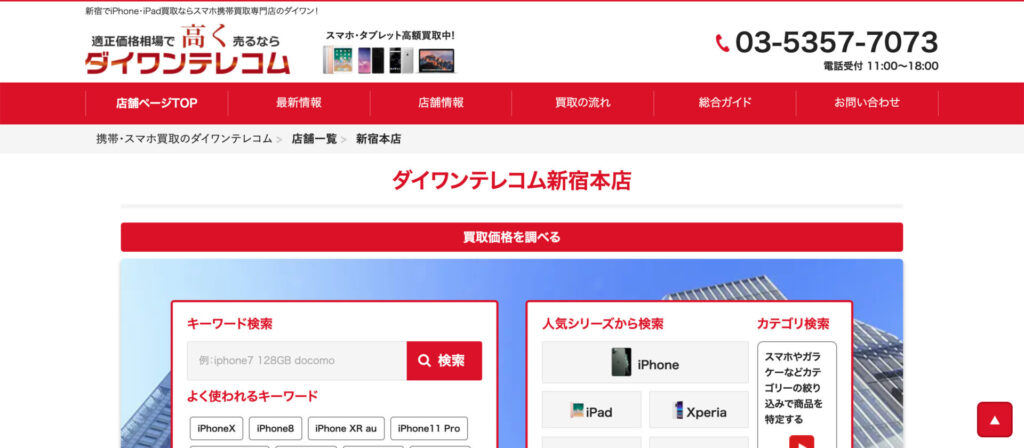Open the お問い合わせ menu item
Image resolution: width=1024 pixels, height=448 pixels.
coord(867,103)
